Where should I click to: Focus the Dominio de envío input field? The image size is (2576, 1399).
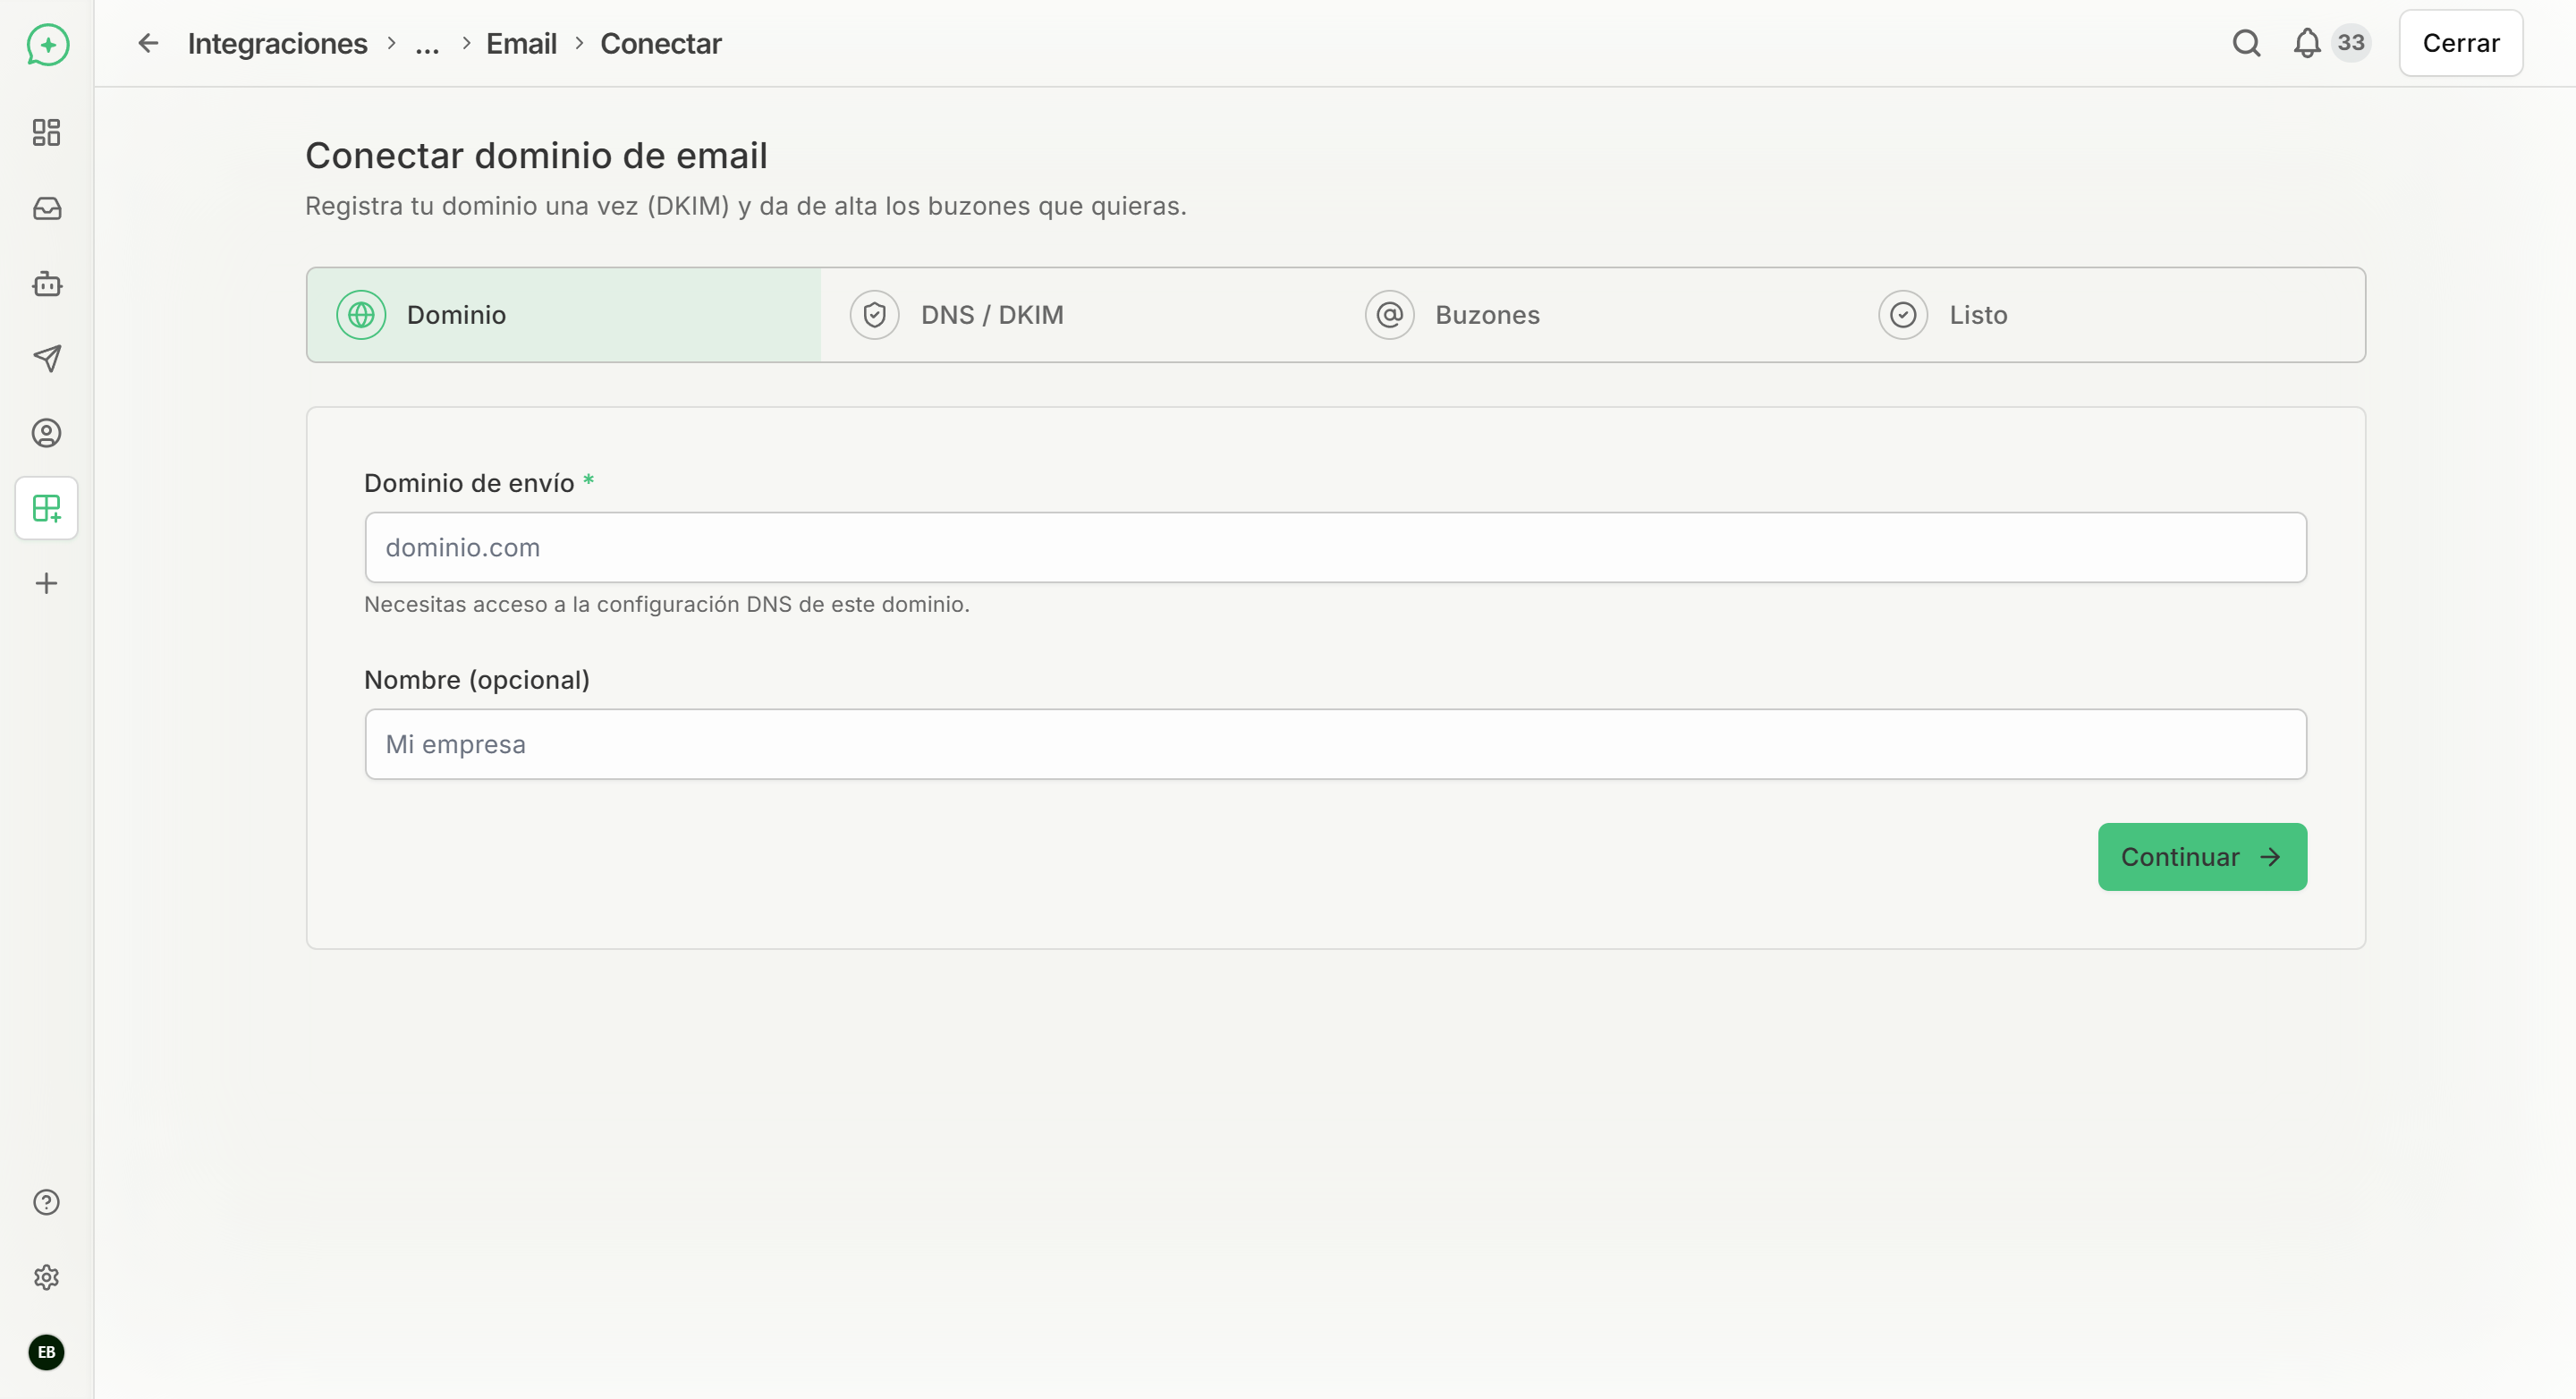(1335, 547)
